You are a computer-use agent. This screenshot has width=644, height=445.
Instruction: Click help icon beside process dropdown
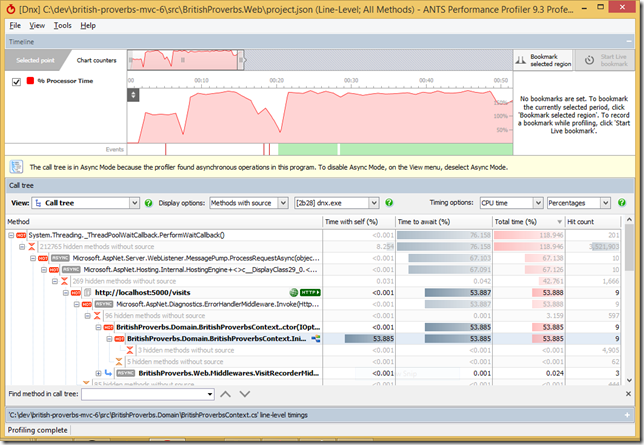(389, 203)
